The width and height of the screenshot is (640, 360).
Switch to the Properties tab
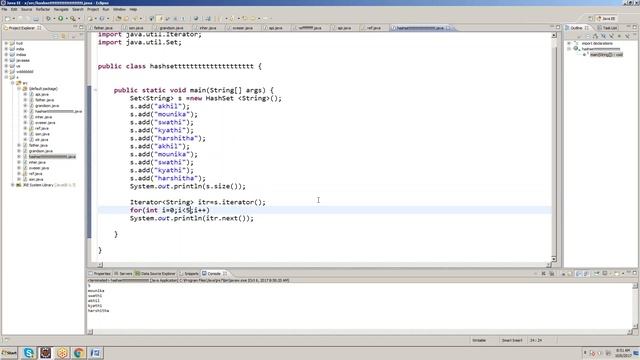pyautogui.click(x=100, y=273)
